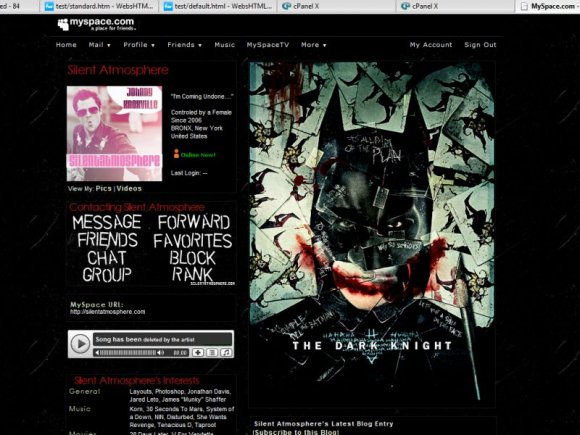
Task: Switch to the MySpace.com browser tab
Action: [x=548, y=6]
